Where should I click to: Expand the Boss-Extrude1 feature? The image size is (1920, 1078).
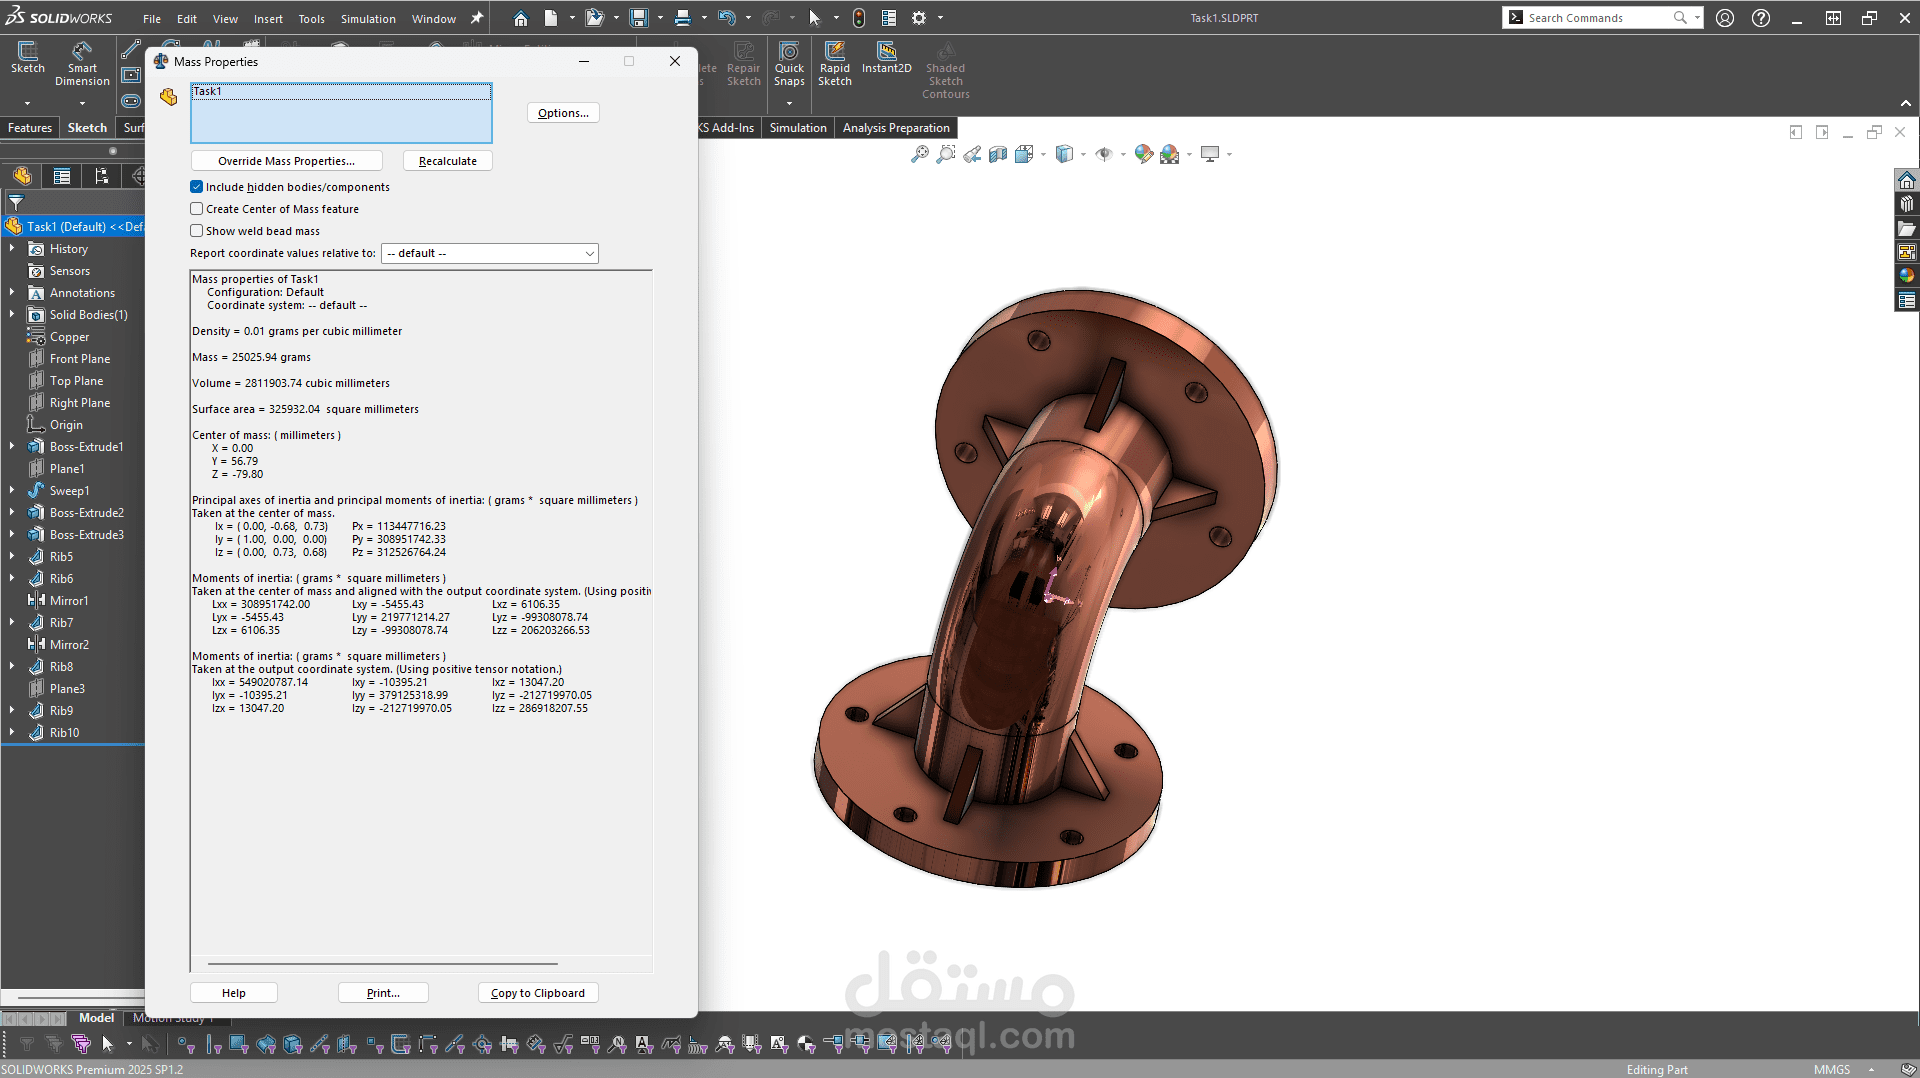point(12,447)
